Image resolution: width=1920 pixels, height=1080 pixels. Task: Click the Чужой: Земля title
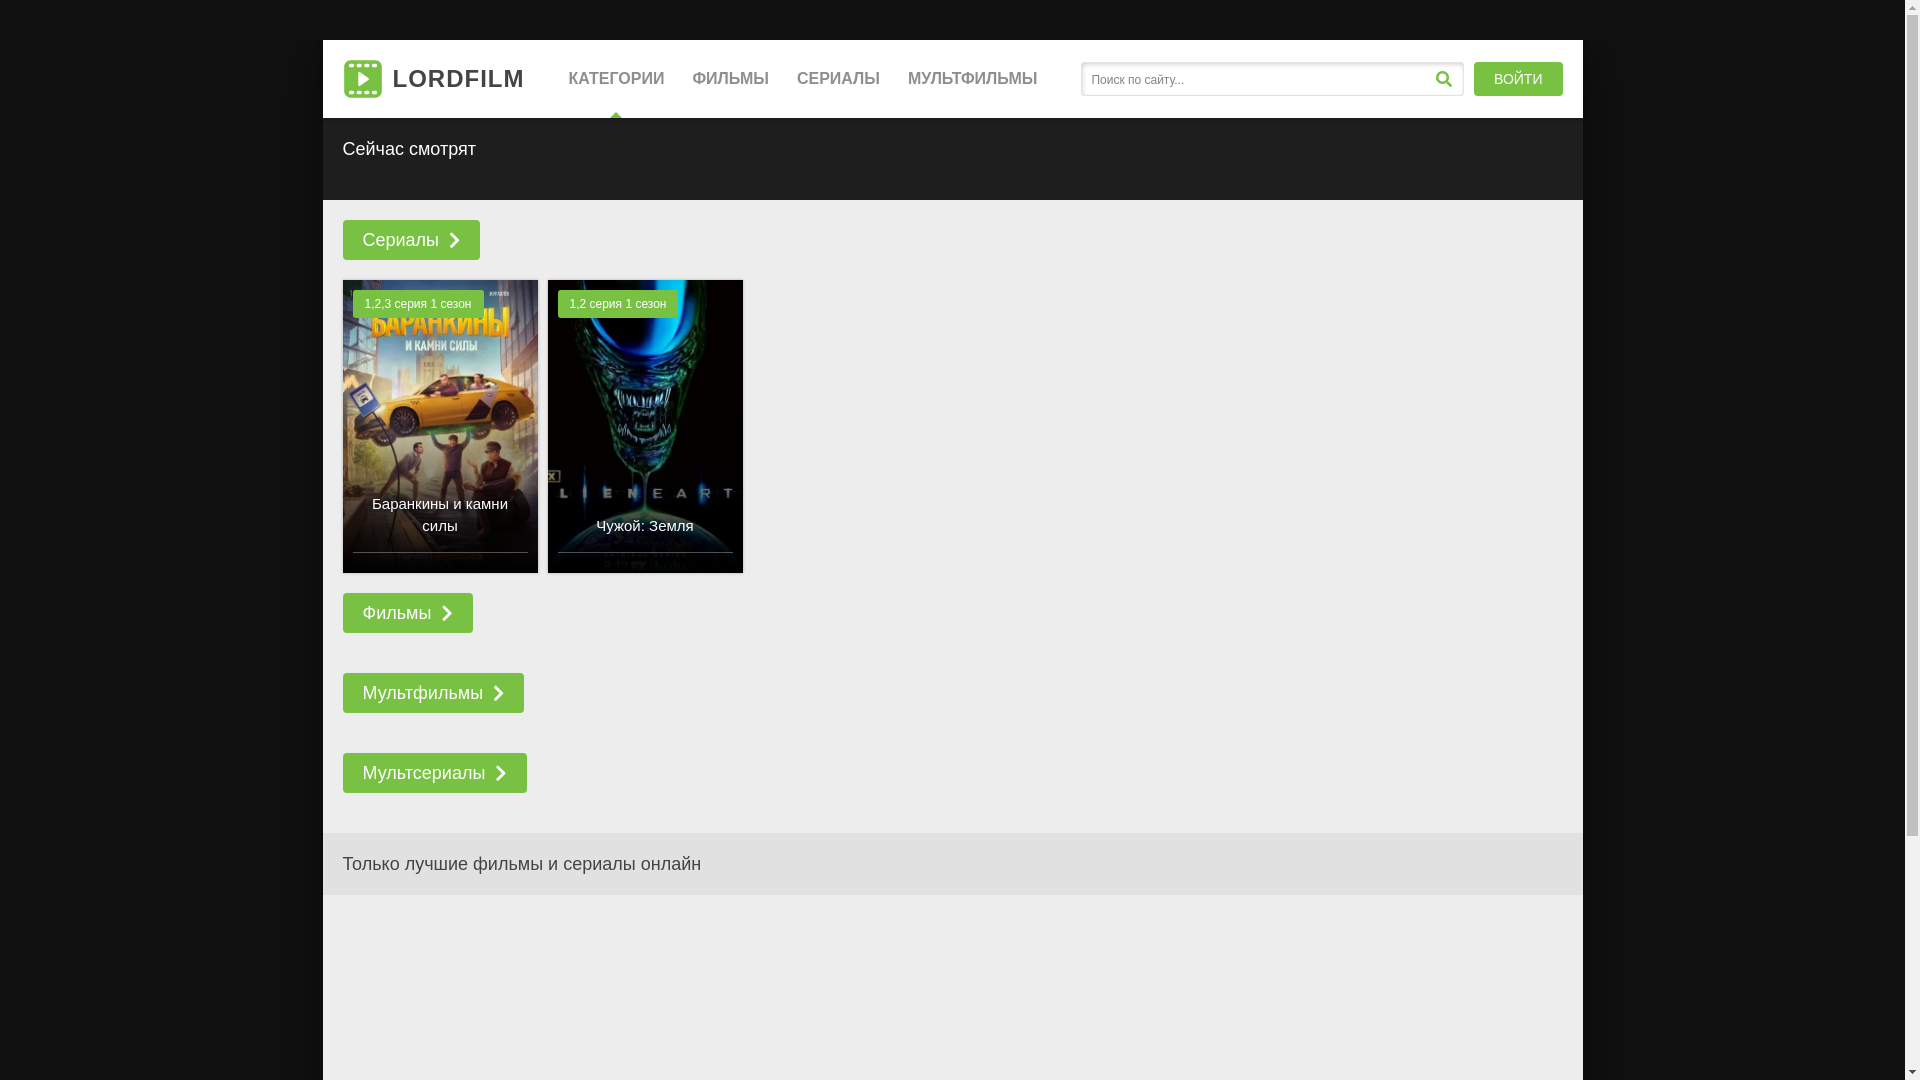point(645,526)
